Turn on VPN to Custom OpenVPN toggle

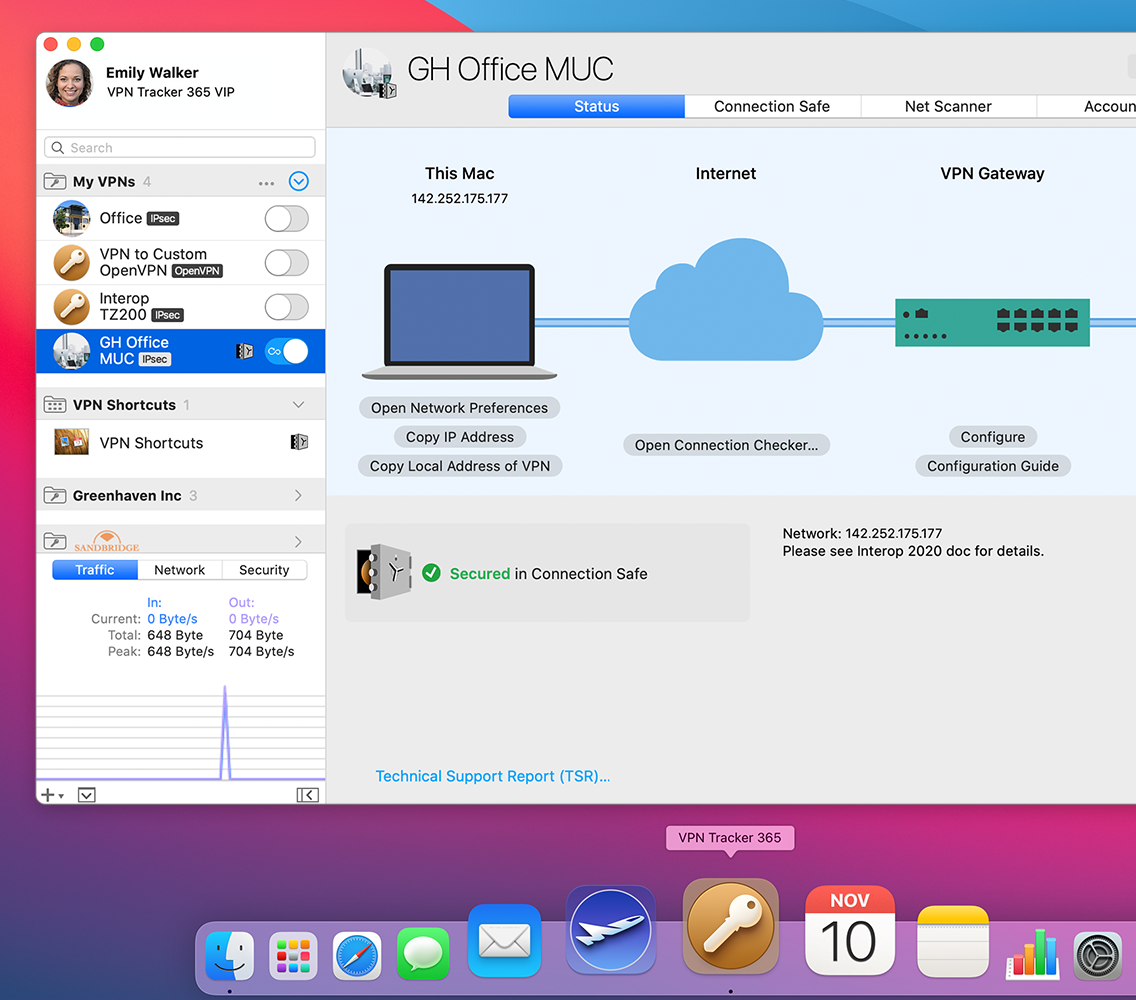point(286,263)
